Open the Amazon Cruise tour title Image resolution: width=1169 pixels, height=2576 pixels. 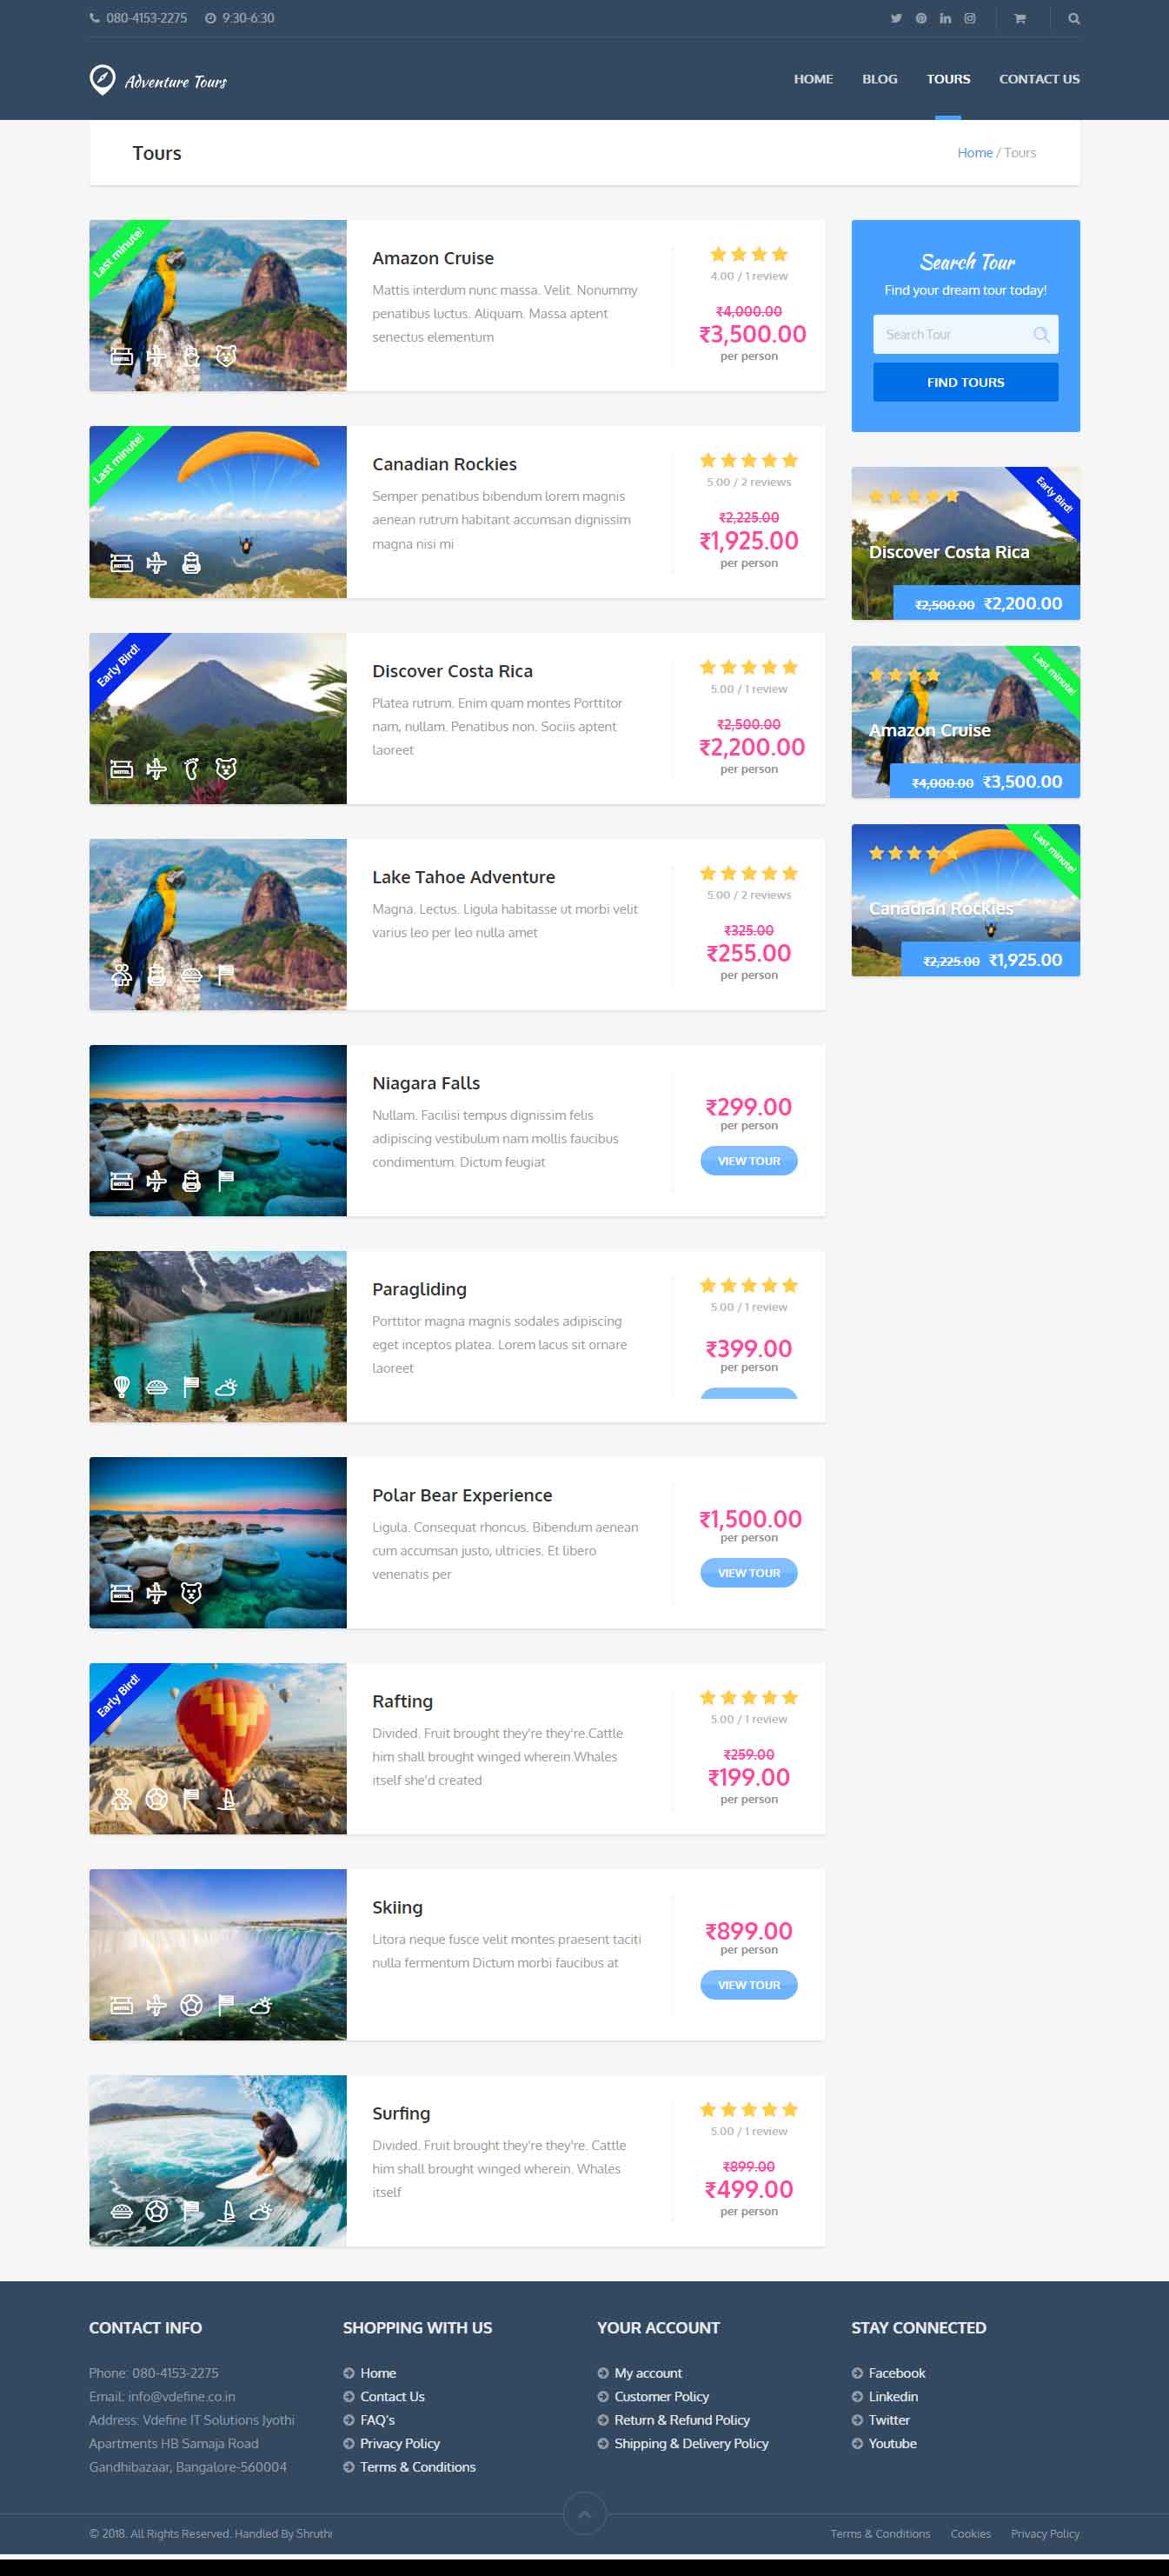(x=433, y=258)
